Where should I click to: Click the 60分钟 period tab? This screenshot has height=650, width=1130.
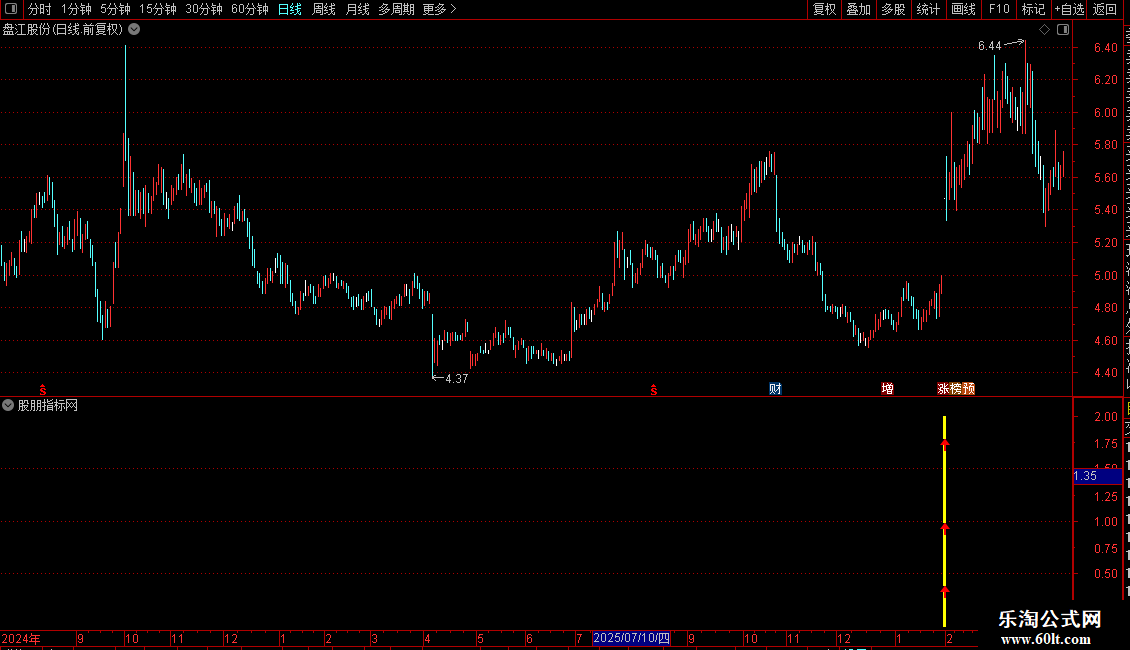pyautogui.click(x=249, y=9)
